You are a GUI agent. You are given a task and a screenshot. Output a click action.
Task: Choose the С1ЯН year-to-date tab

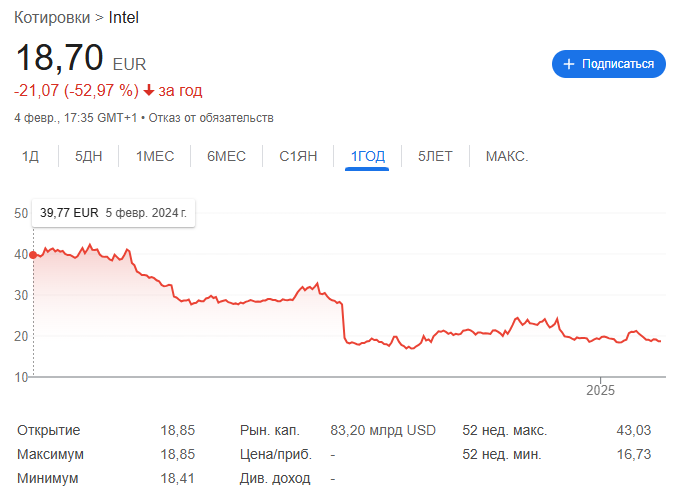click(x=298, y=156)
